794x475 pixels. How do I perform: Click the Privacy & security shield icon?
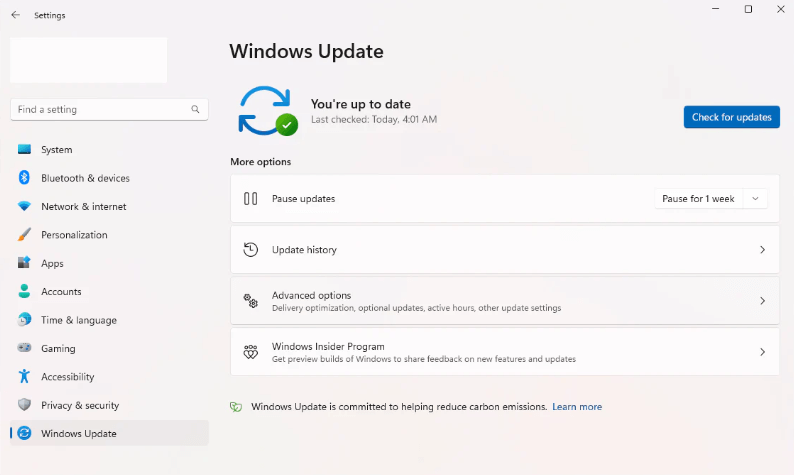point(24,405)
